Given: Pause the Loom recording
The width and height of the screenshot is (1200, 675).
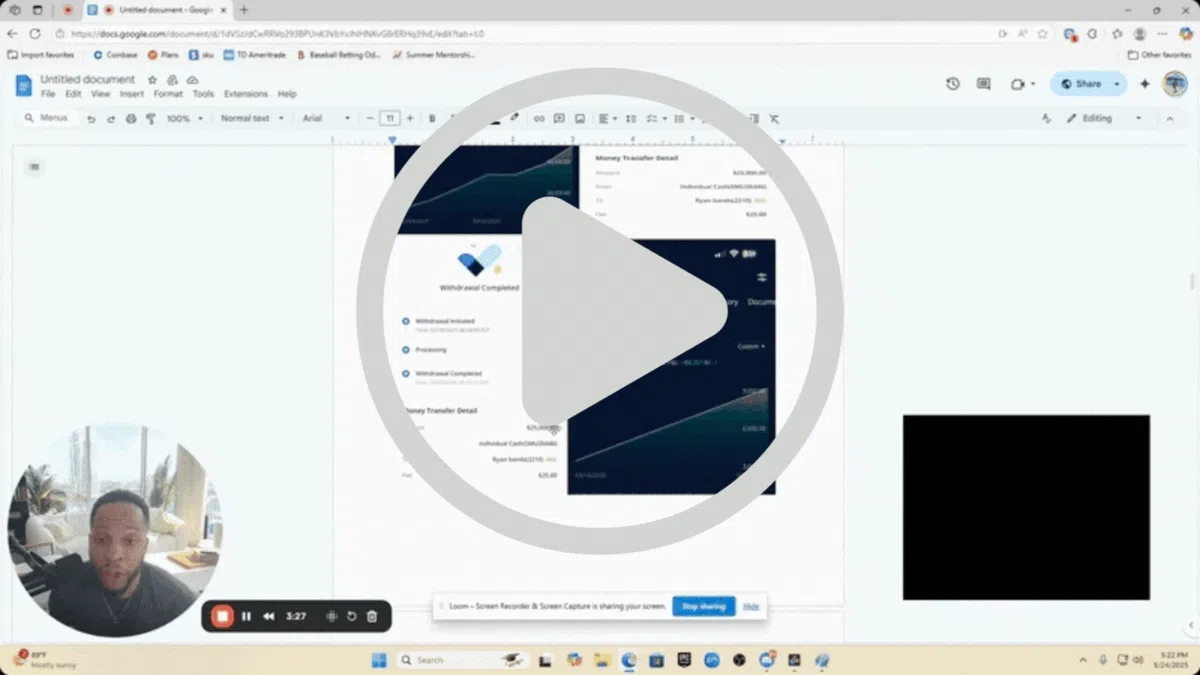Looking at the screenshot, I should coord(246,616).
